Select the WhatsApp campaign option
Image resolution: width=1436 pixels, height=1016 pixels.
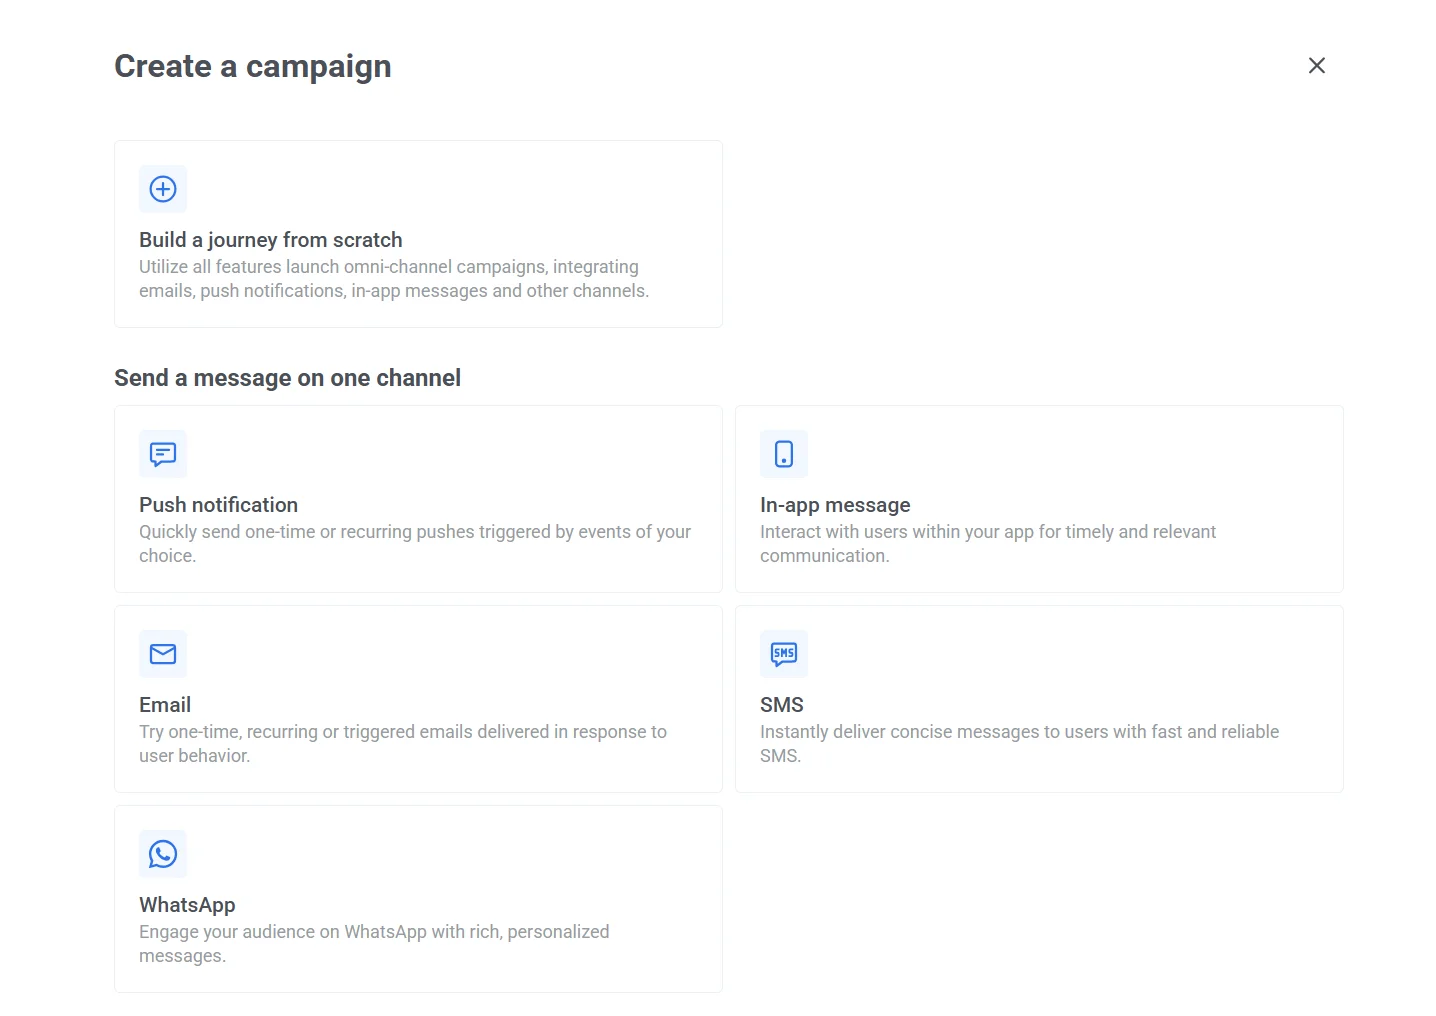(418, 899)
